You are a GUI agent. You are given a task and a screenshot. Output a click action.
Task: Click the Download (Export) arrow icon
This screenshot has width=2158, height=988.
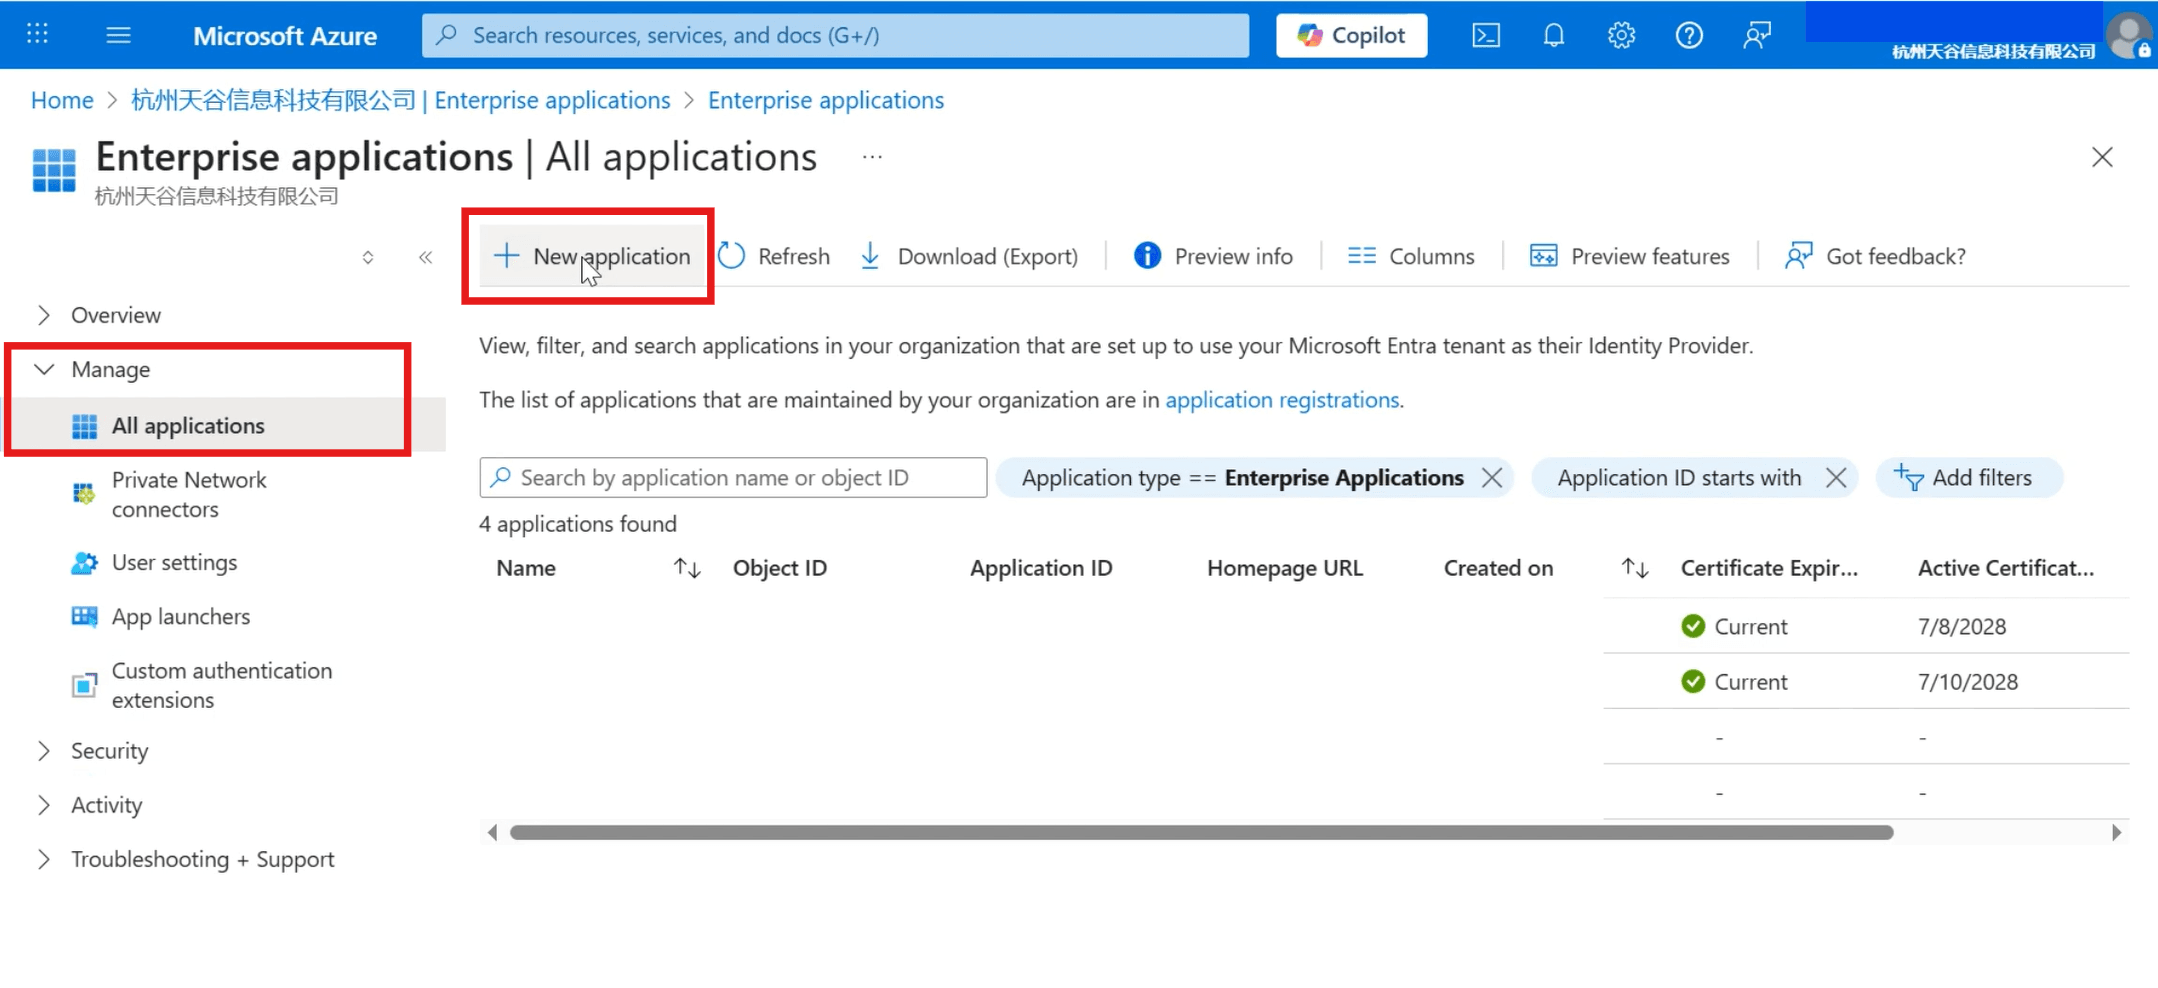click(870, 256)
